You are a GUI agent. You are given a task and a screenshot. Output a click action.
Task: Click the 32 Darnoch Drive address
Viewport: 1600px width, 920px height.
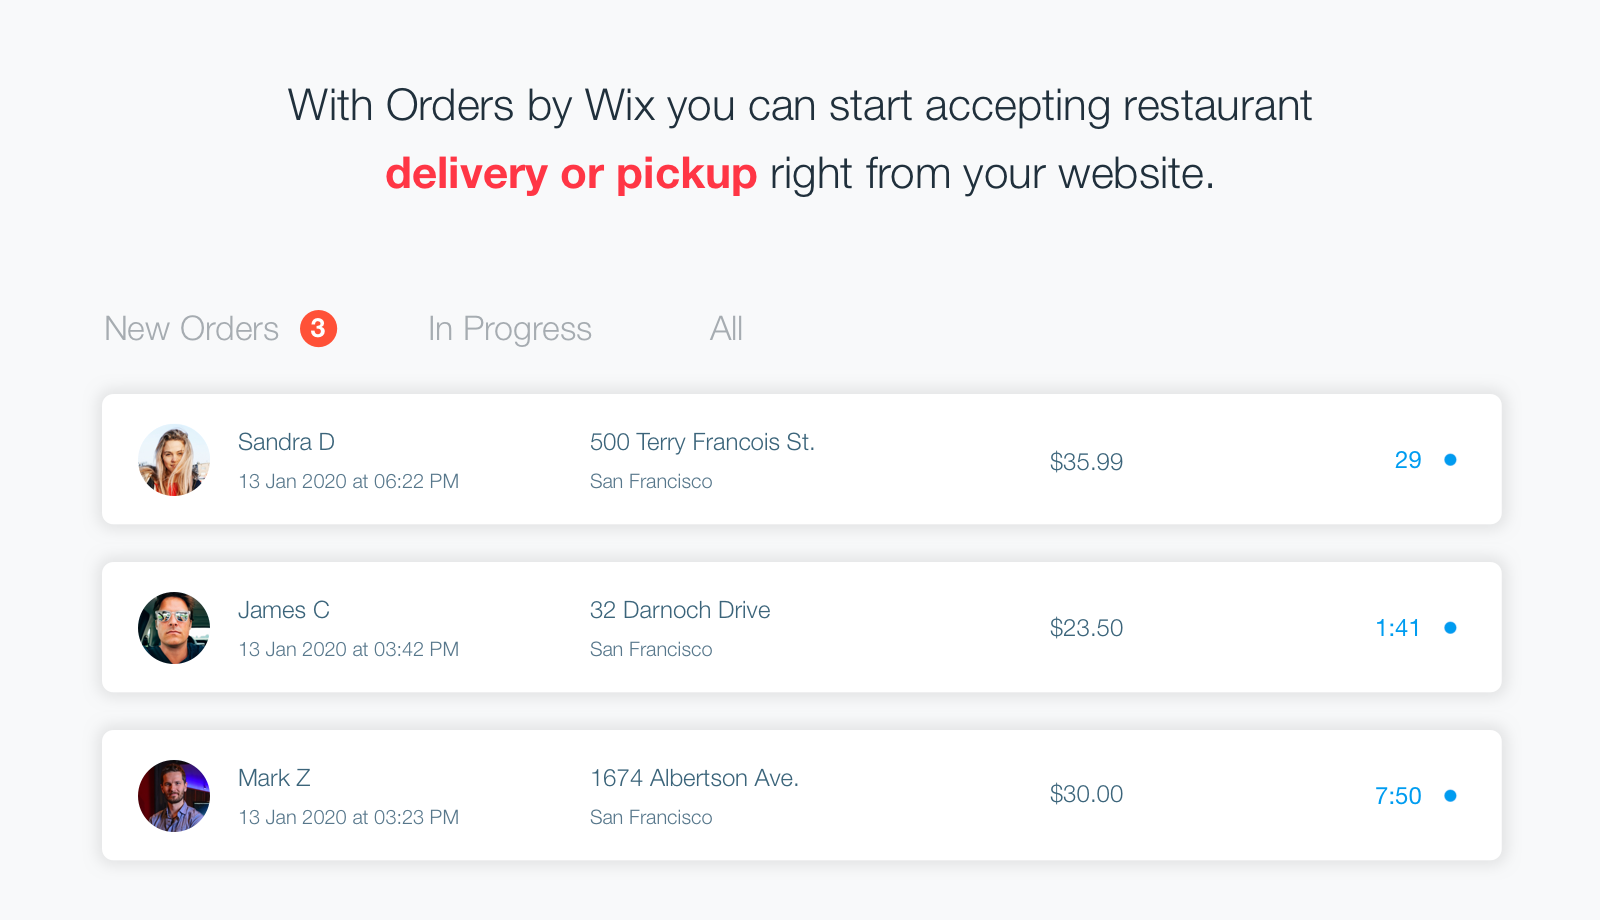pos(680,610)
